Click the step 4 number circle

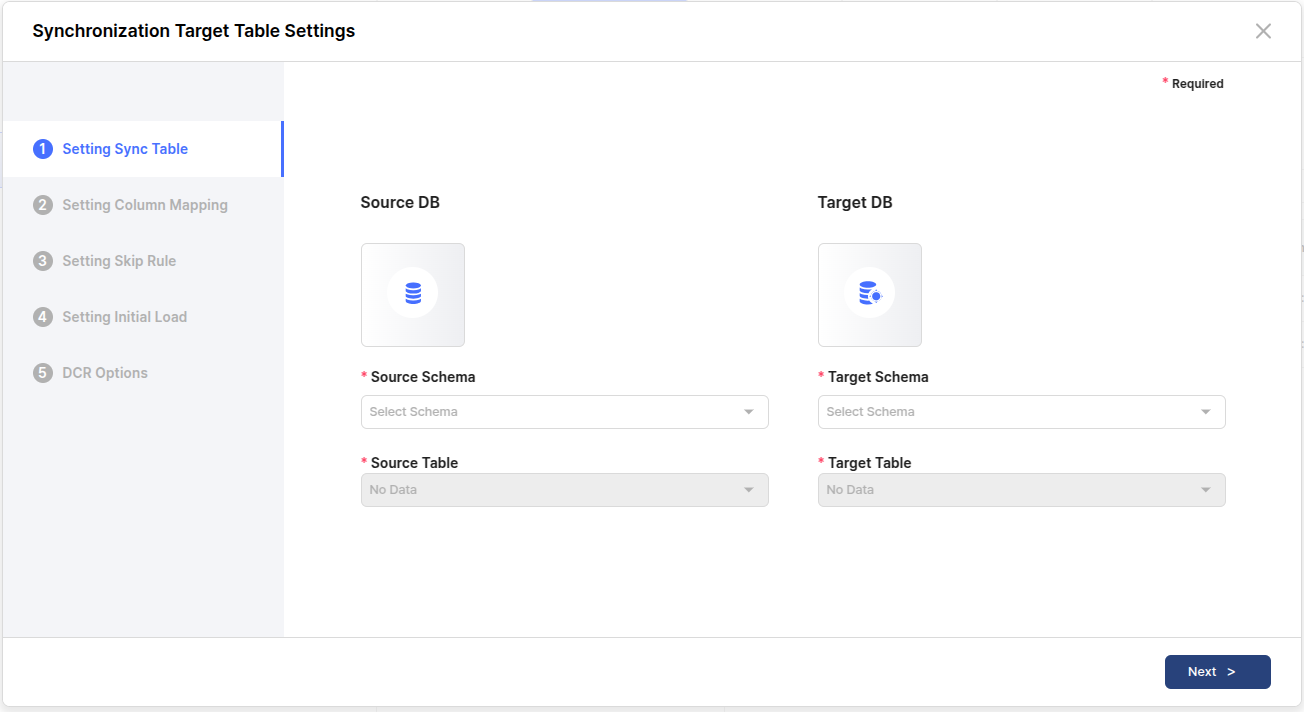[42, 317]
